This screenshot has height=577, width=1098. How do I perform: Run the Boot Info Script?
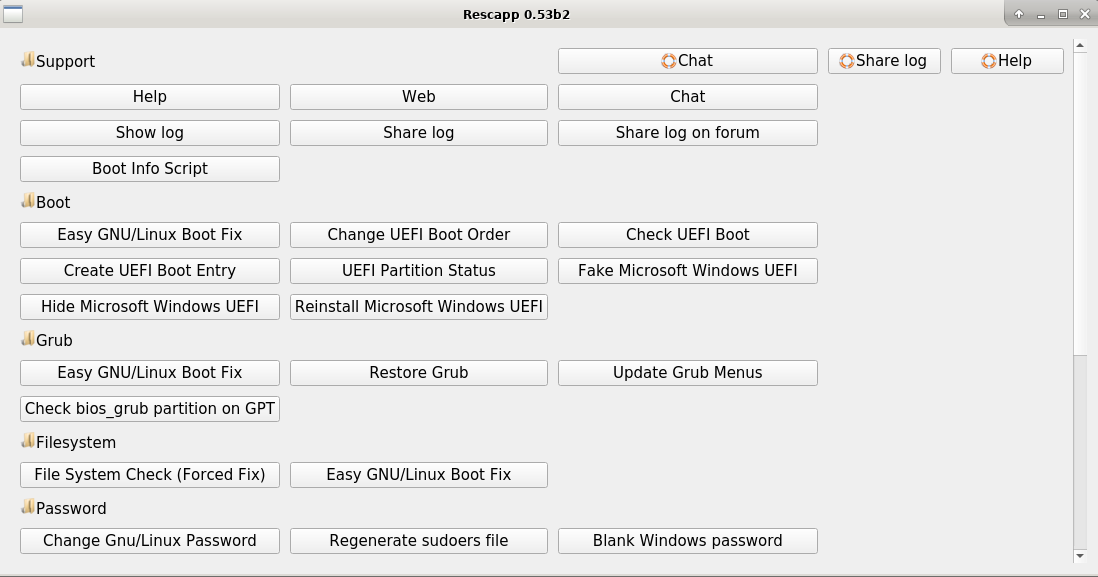(x=149, y=168)
